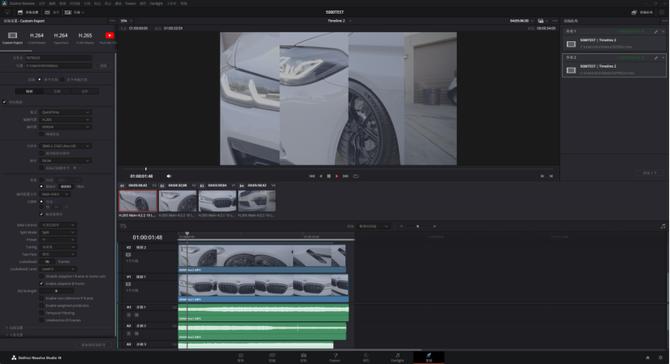Click the red play button

point(337,176)
